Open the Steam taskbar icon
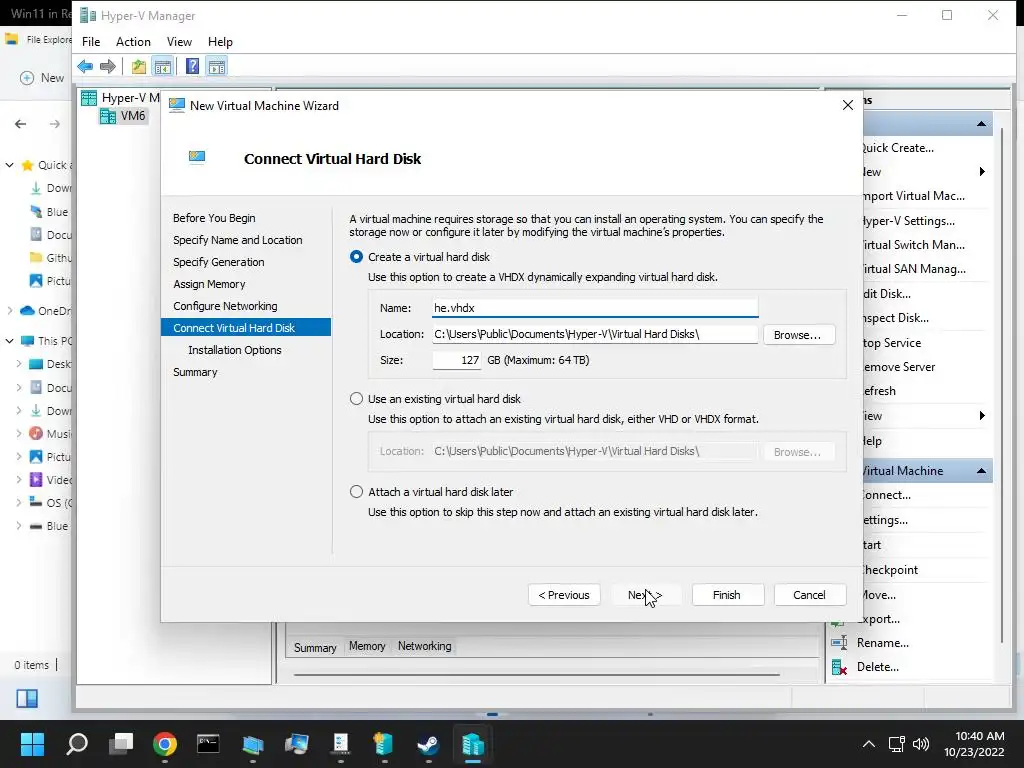This screenshot has width=1024, height=768. (x=428, y=744)
